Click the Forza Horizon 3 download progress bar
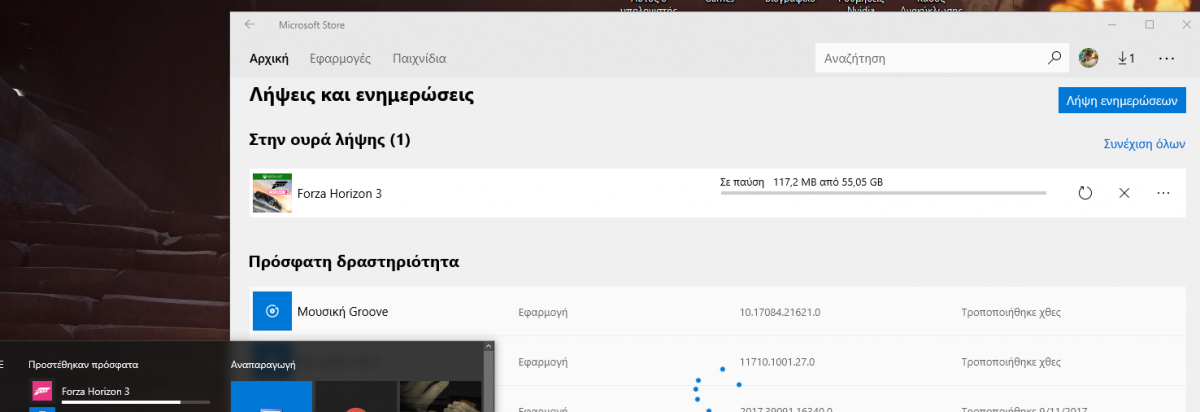The height and width of the screenshot is (412, 1200). tap(883, 193)
